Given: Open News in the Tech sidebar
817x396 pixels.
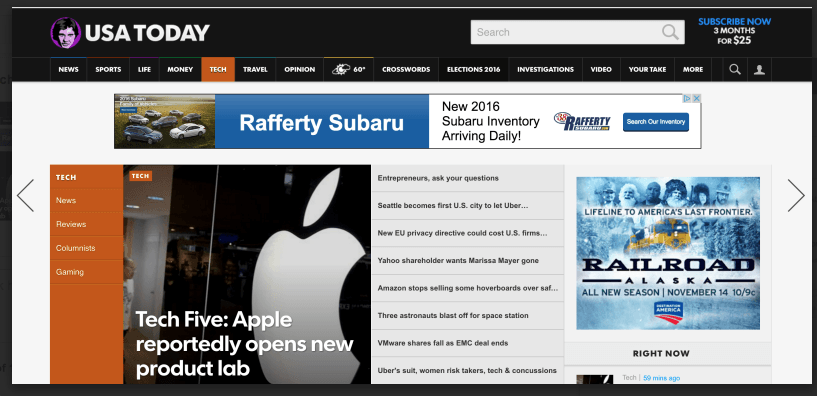Looking at the screenshot, I should [x=66, y=200].
